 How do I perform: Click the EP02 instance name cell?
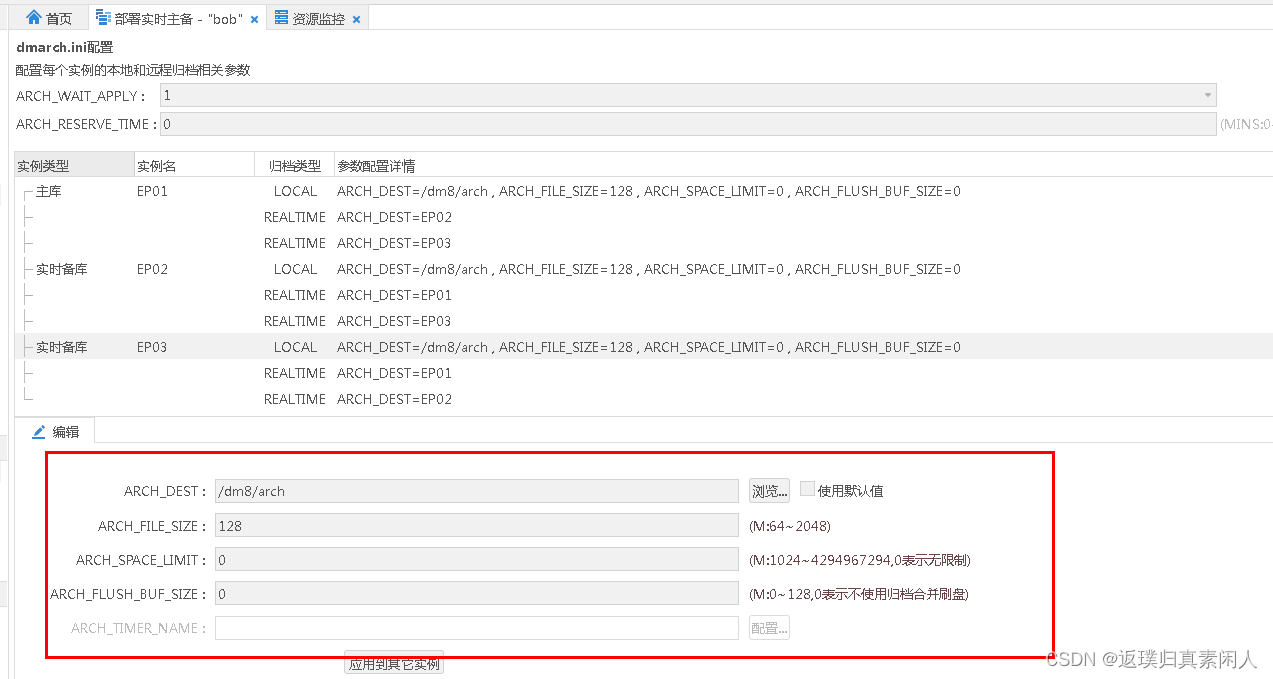[152, 269]
